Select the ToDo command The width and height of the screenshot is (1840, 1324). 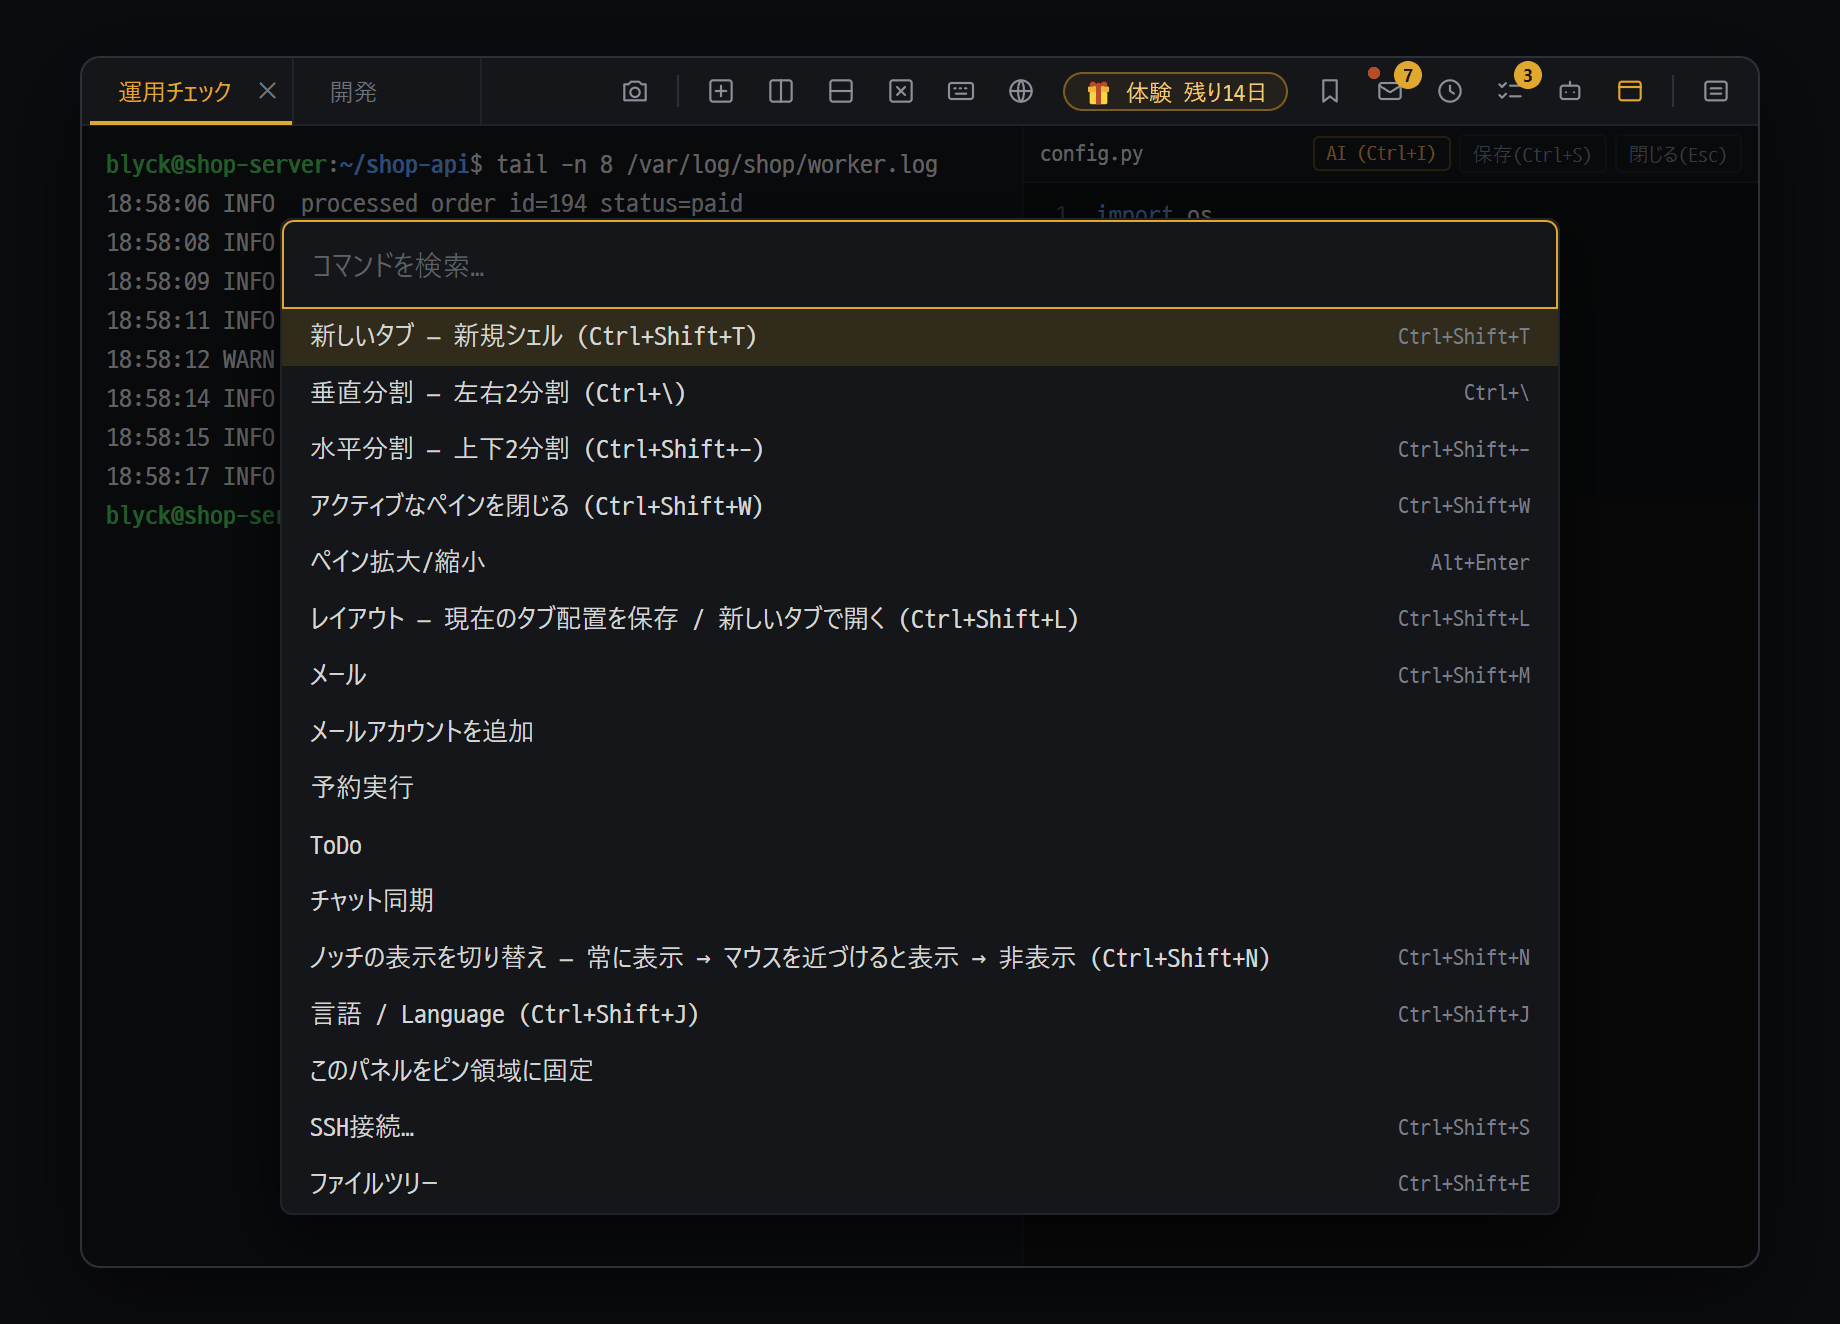920,845
